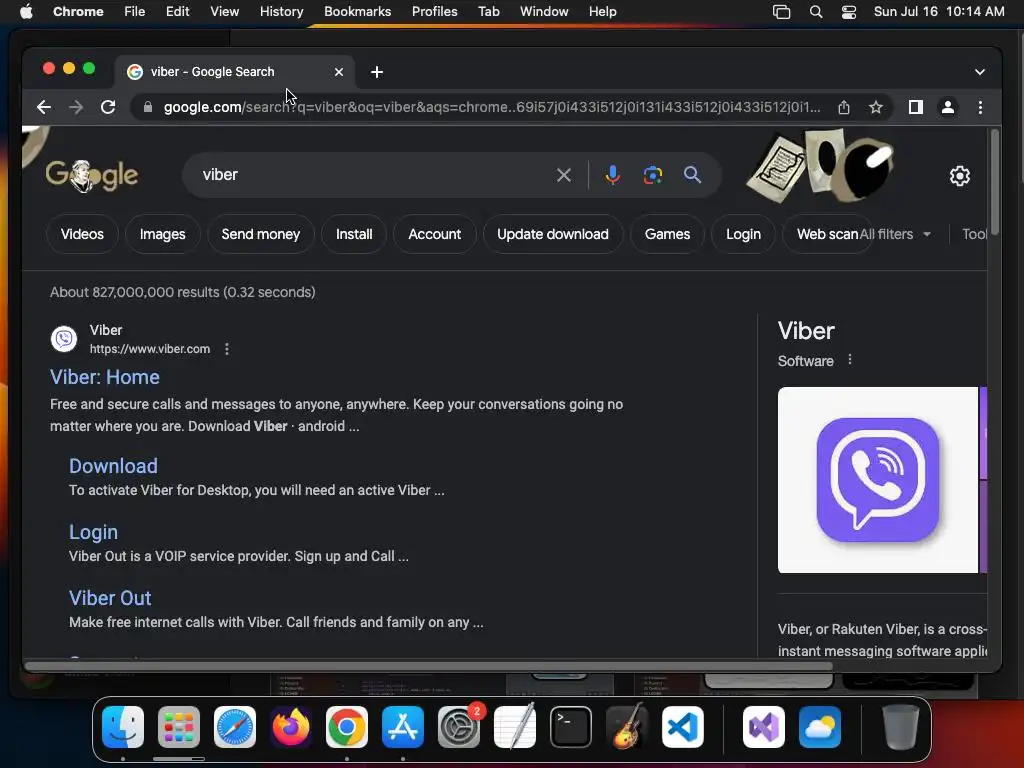This screenshot has height=768, width=1024.
Task: Select the Videos filter chip
Action: tap(82, 234)
